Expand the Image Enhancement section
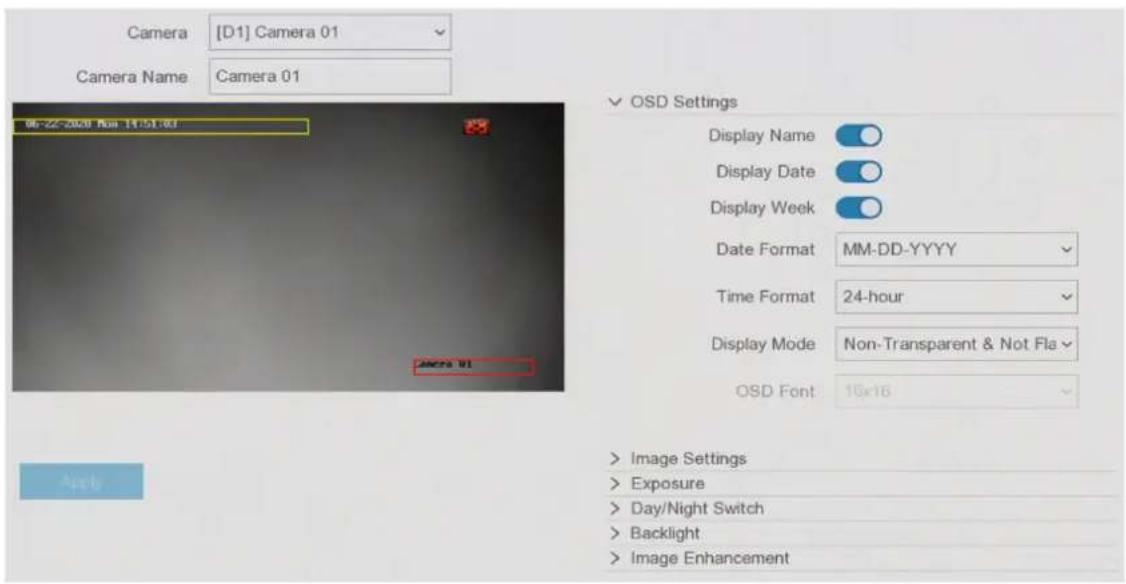Screen dimensions: 1126x584 [699, 558]
